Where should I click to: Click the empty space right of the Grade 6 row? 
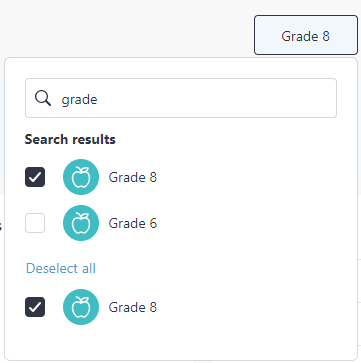[253, 223]
